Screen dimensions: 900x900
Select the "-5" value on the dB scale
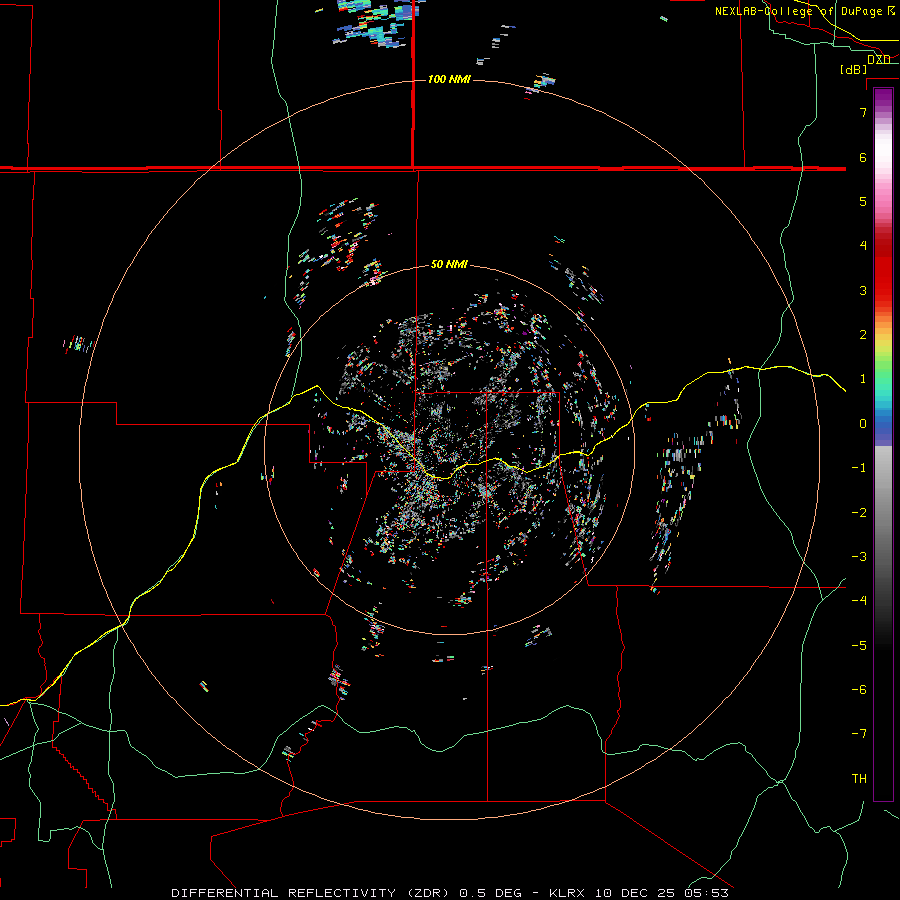tap(859, 646)
